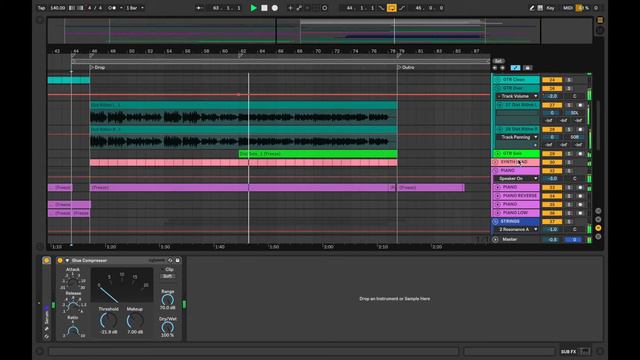Unfold the GTR Clean track
This screenshot has height=360, width=640.
coord(498,80)
